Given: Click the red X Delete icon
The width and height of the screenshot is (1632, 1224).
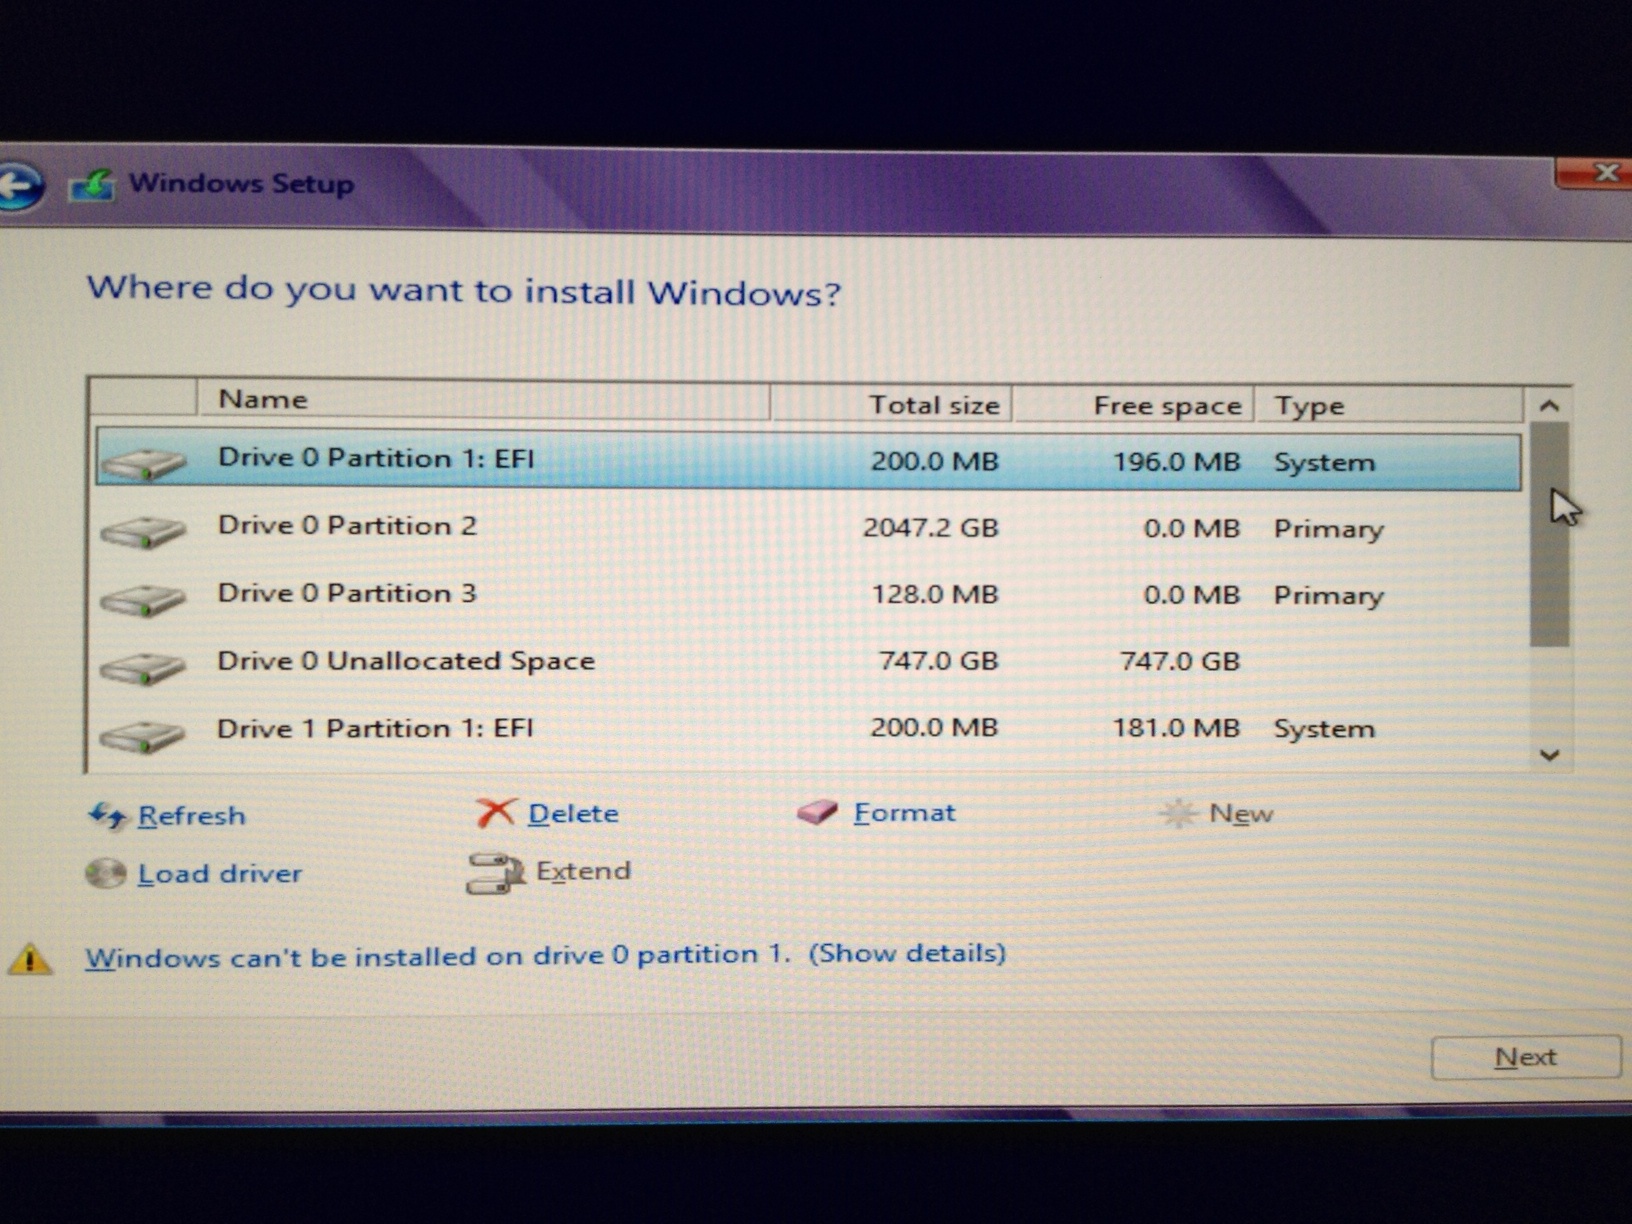Looking at the screenshot, I should [x=496, y=813].
